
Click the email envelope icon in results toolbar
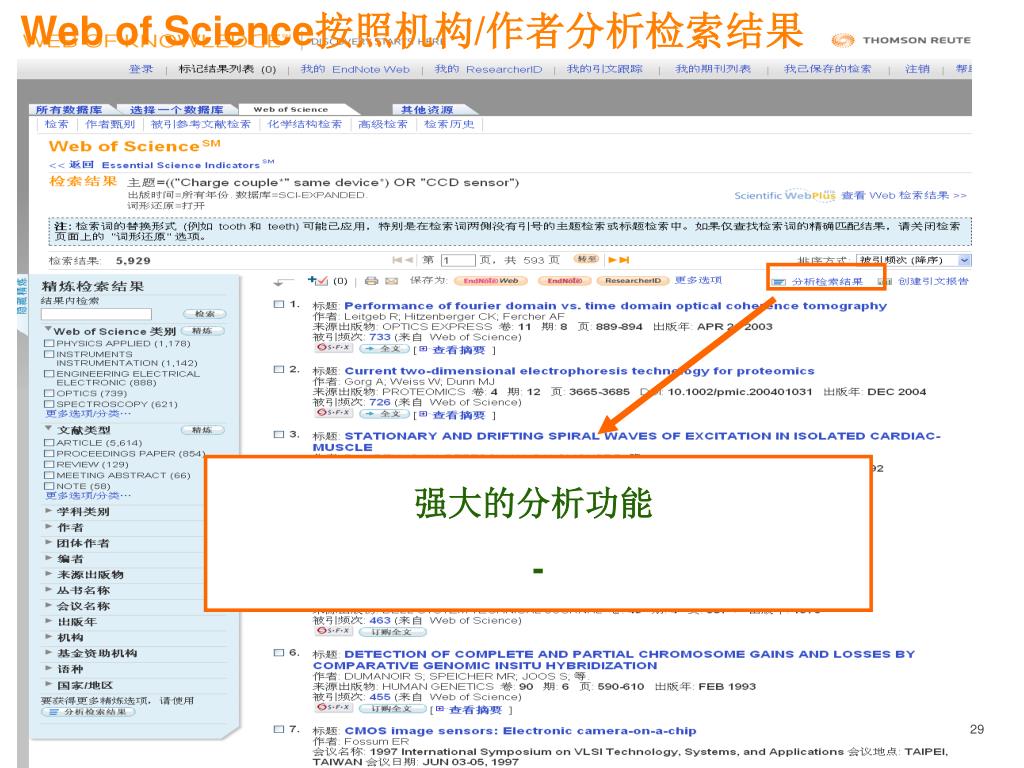pyautogui.click(x=392, y=281)
